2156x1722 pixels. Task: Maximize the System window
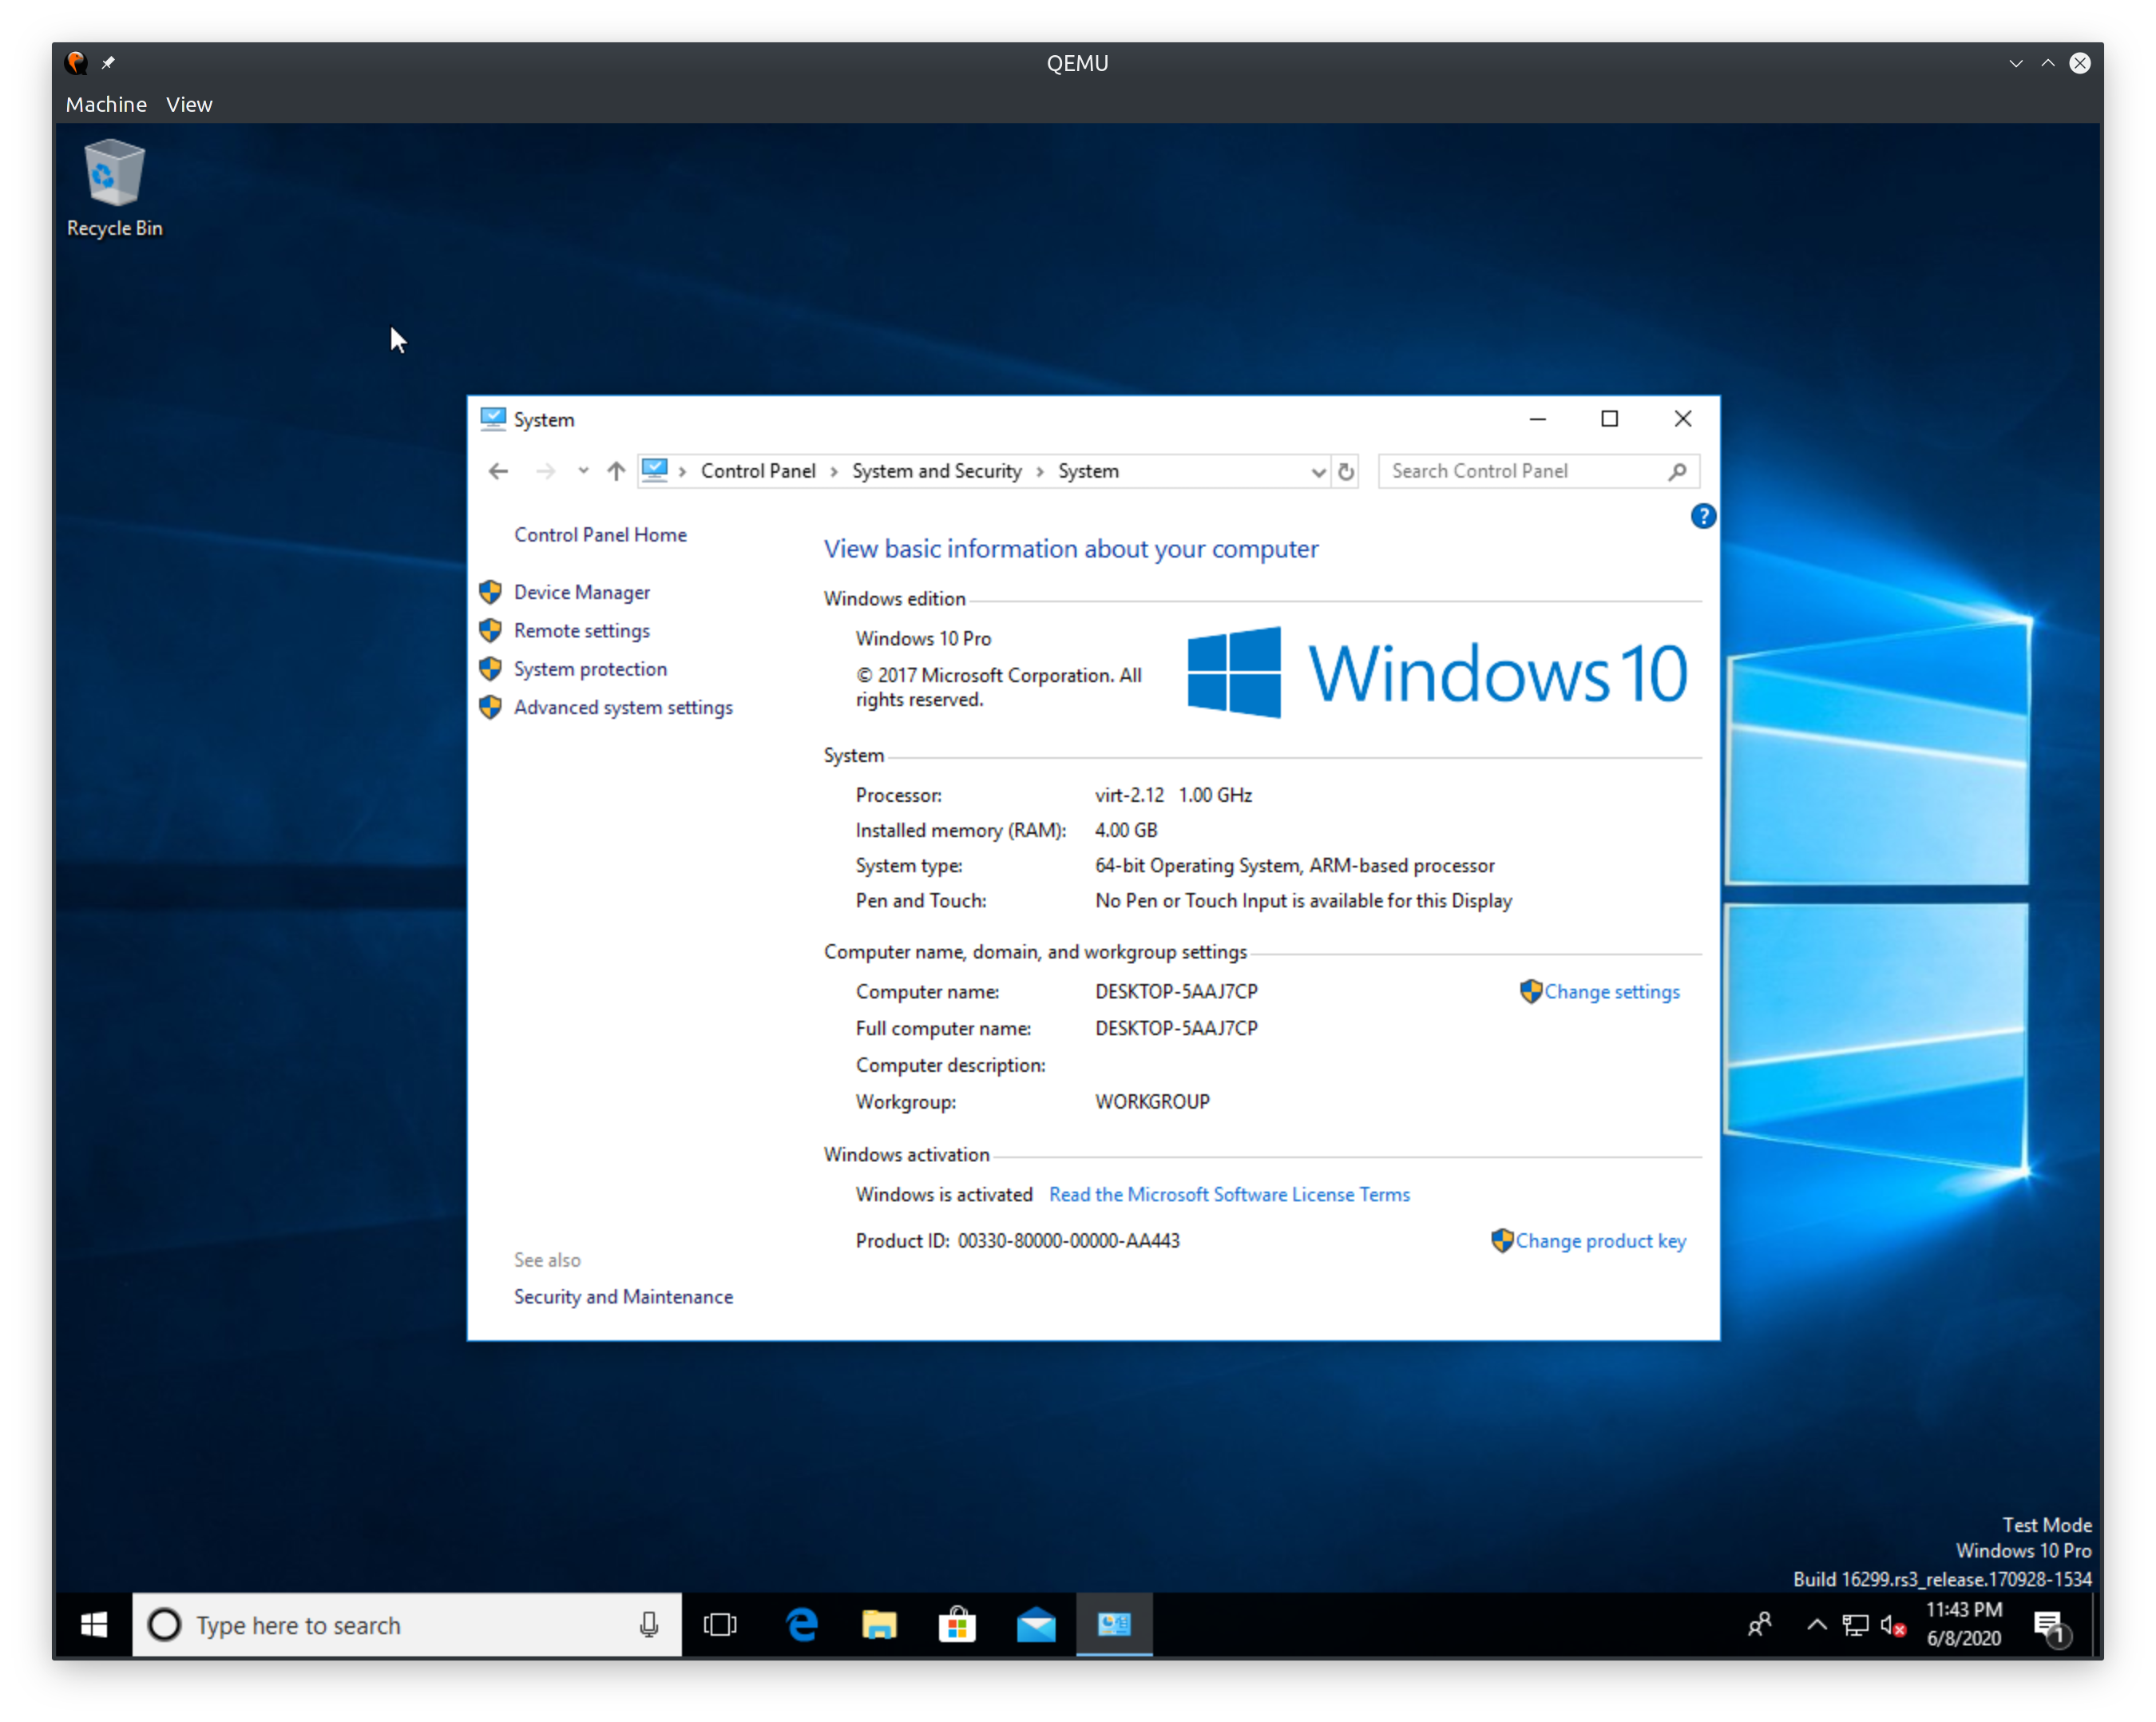[x=1610, y=419]
